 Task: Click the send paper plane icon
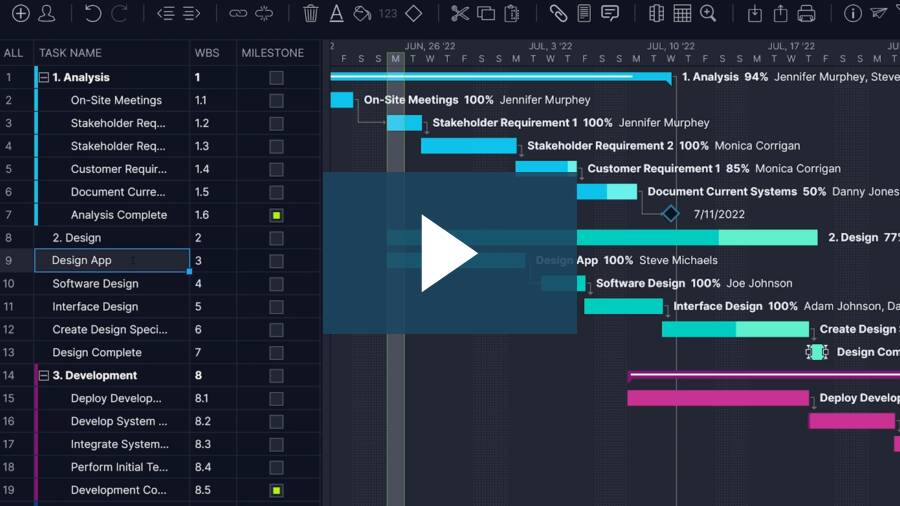(x=879, y=13)
